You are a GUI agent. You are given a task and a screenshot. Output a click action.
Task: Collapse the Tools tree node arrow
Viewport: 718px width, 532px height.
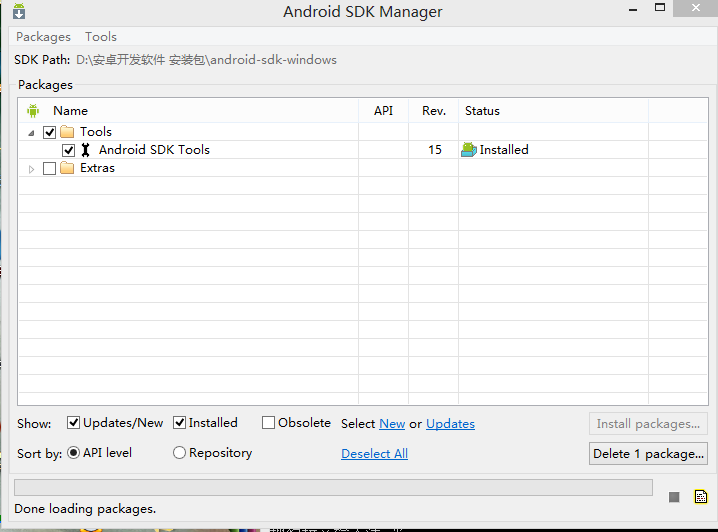pyautogui.click(x=31, y=133)
